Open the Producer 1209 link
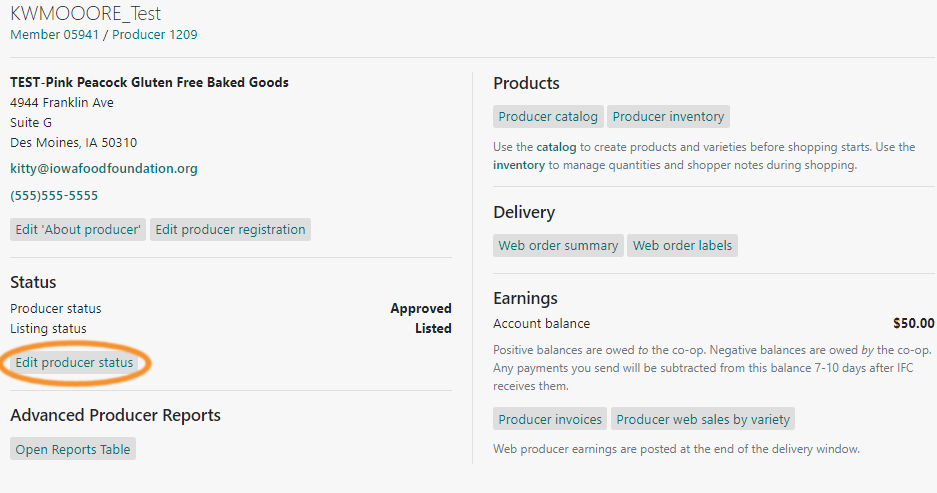This screenshot has height=493, width=937. (x=154, y=35)
